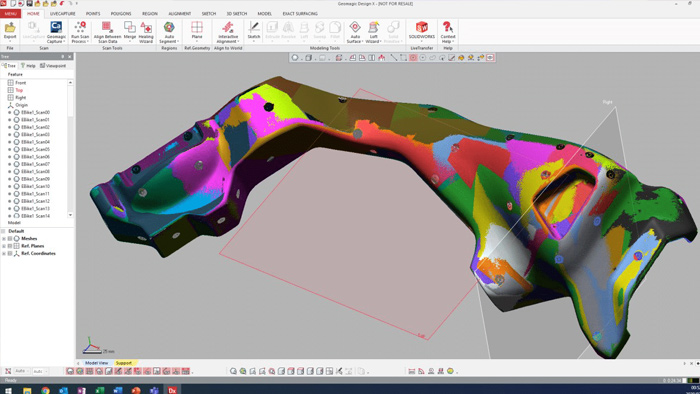Screen dimensions: 700x394
Task: Open the red MENU button
Action: [x=10, y=14]
